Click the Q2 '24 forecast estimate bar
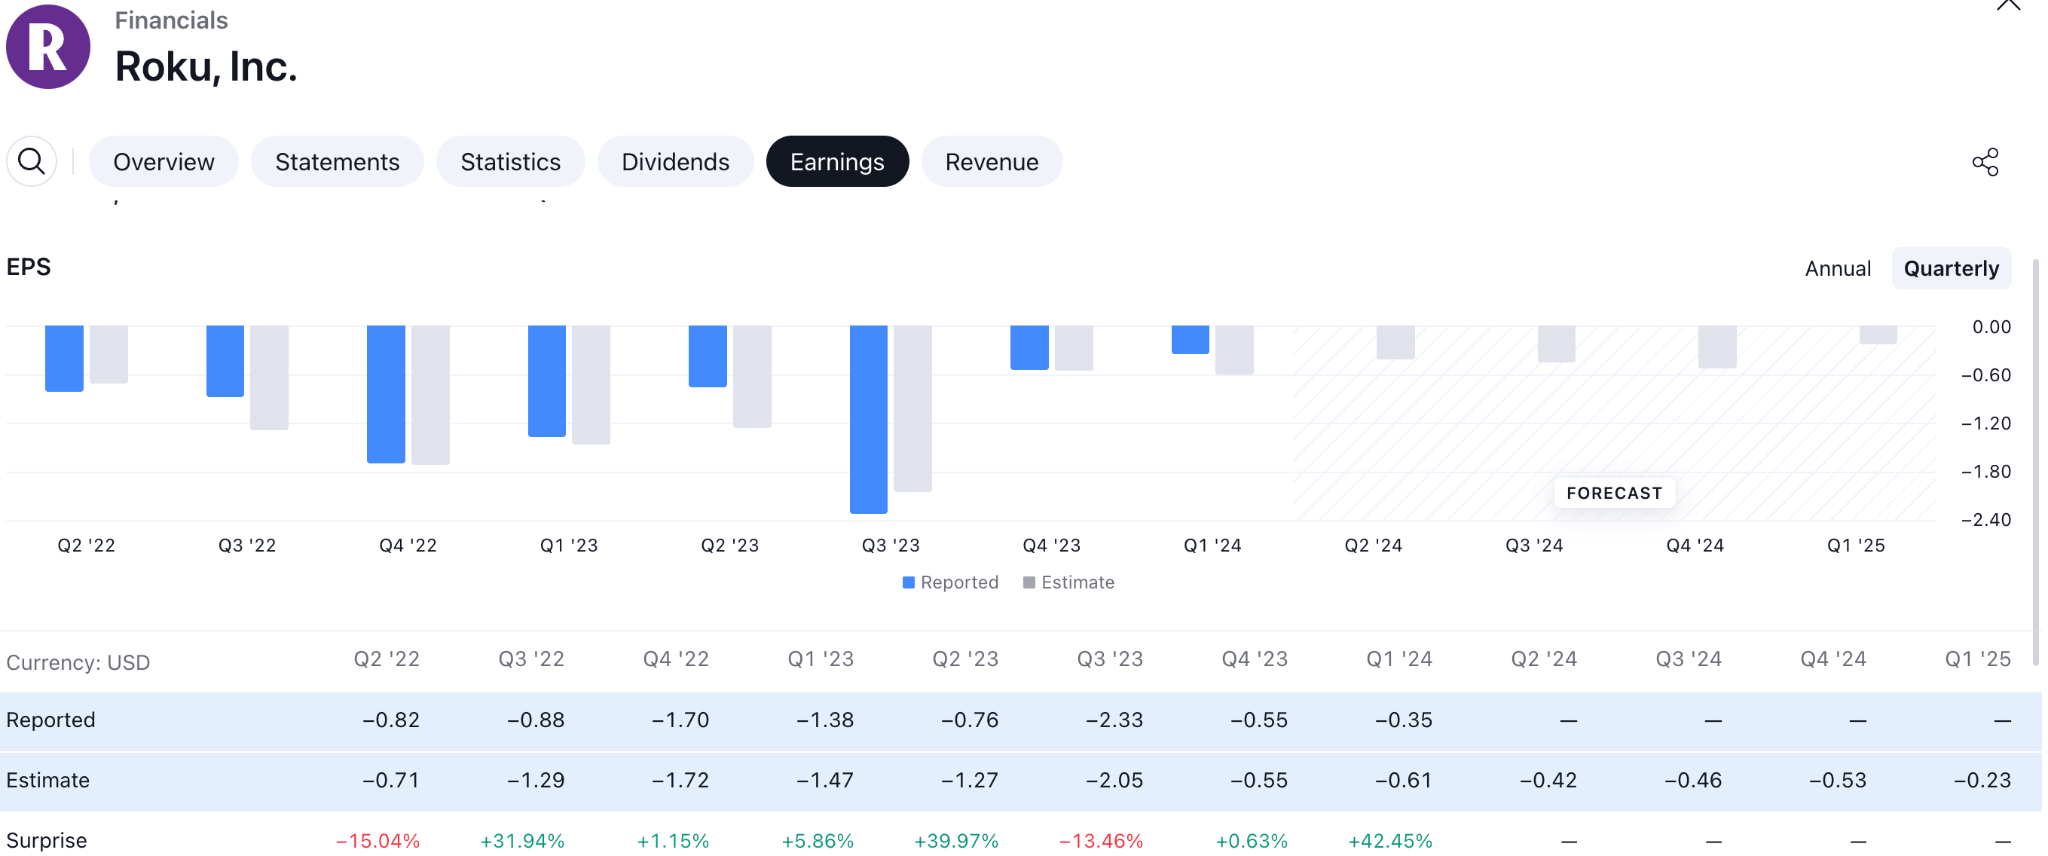2048x856 pixels. [1395, 342]
